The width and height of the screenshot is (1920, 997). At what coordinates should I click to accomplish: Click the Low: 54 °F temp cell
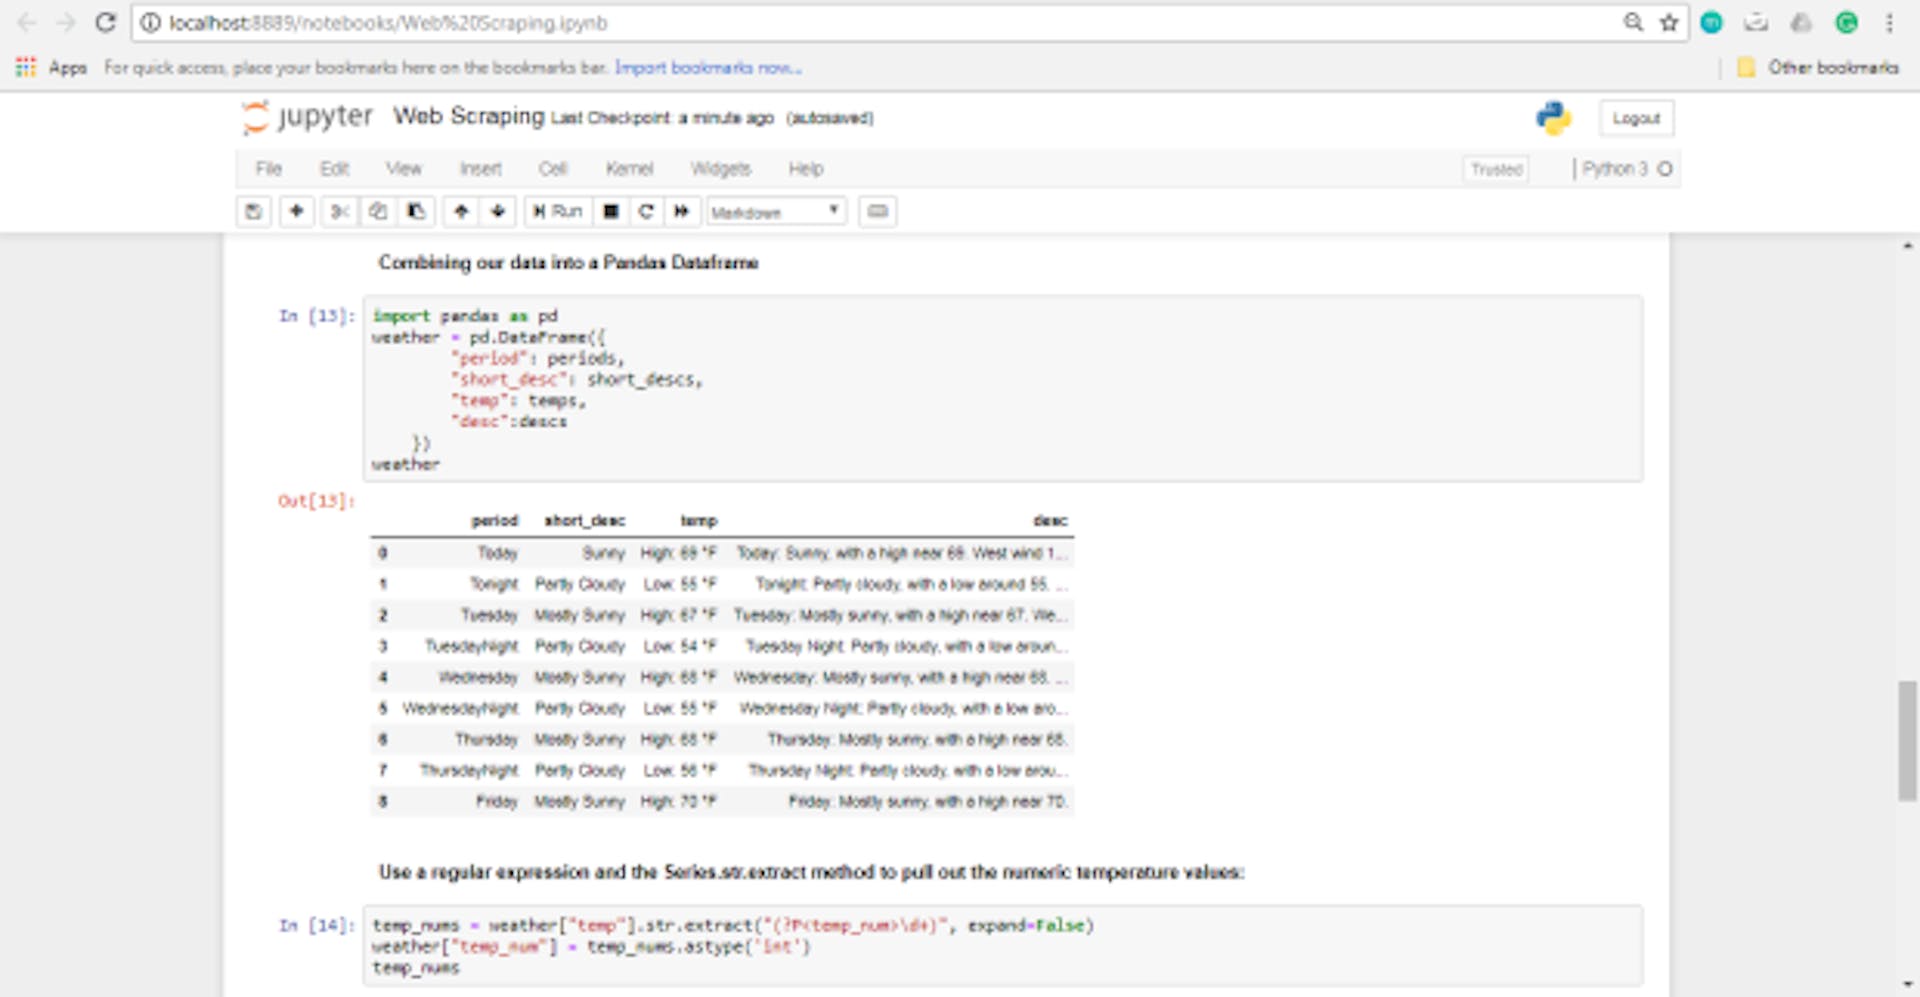tap(679, 646)
